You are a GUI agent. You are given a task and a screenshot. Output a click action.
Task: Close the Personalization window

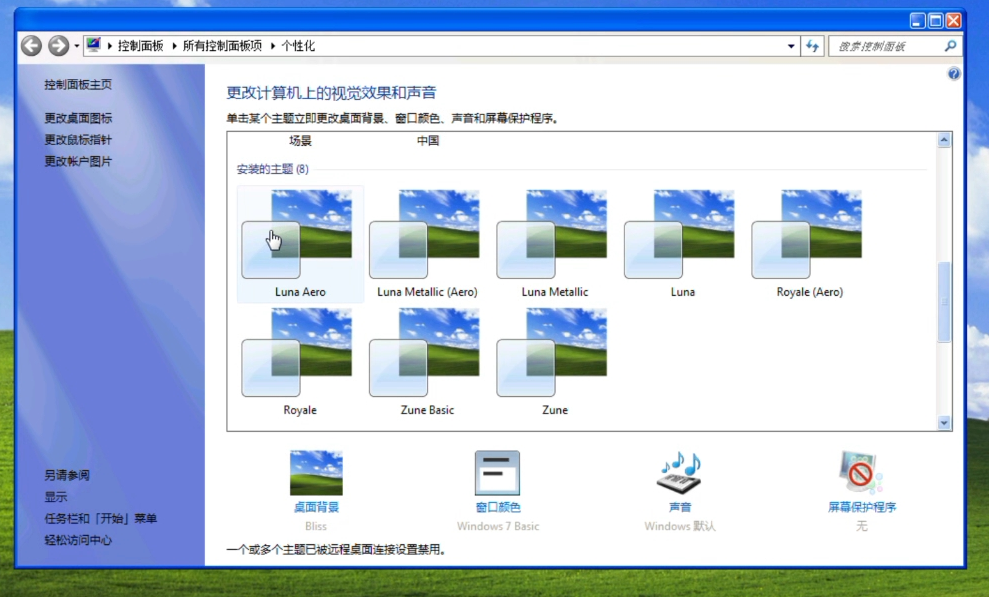pyautogui.click(x=954, y=21)
